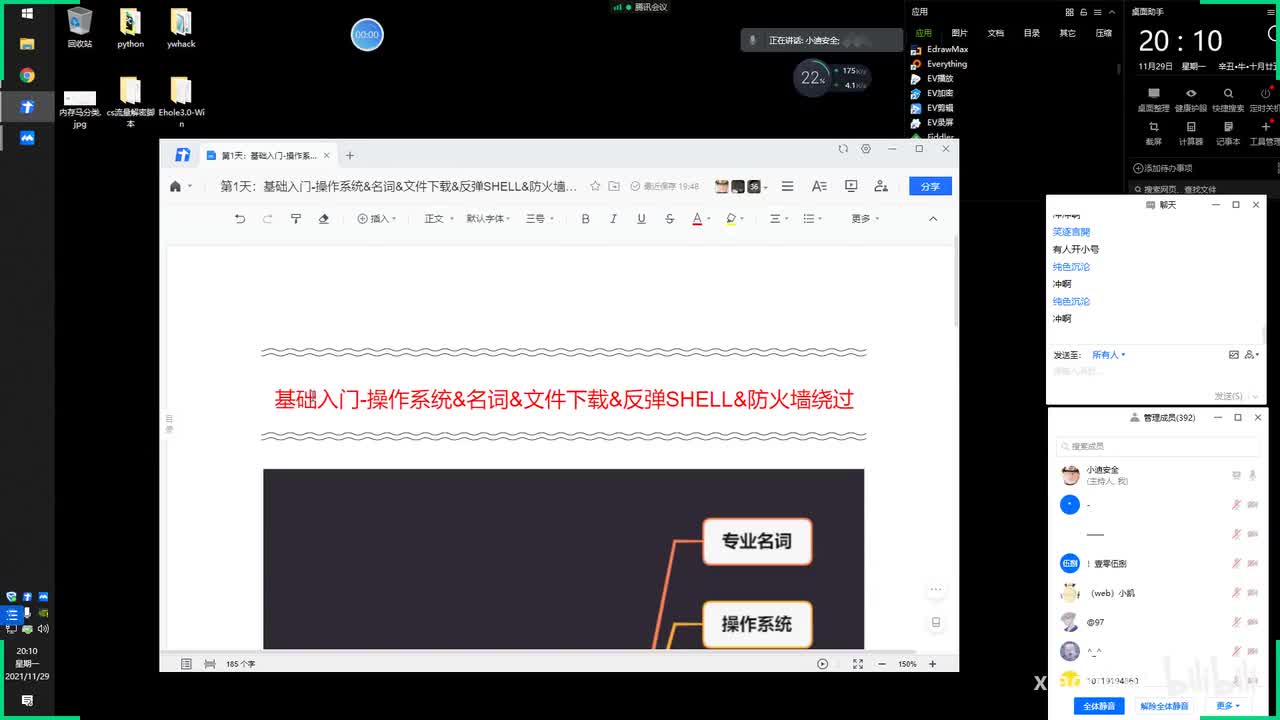Viewport: 1280px width, 720px height.
Task: Open the 默认字体 font dropdown
Action: [489, 218]
